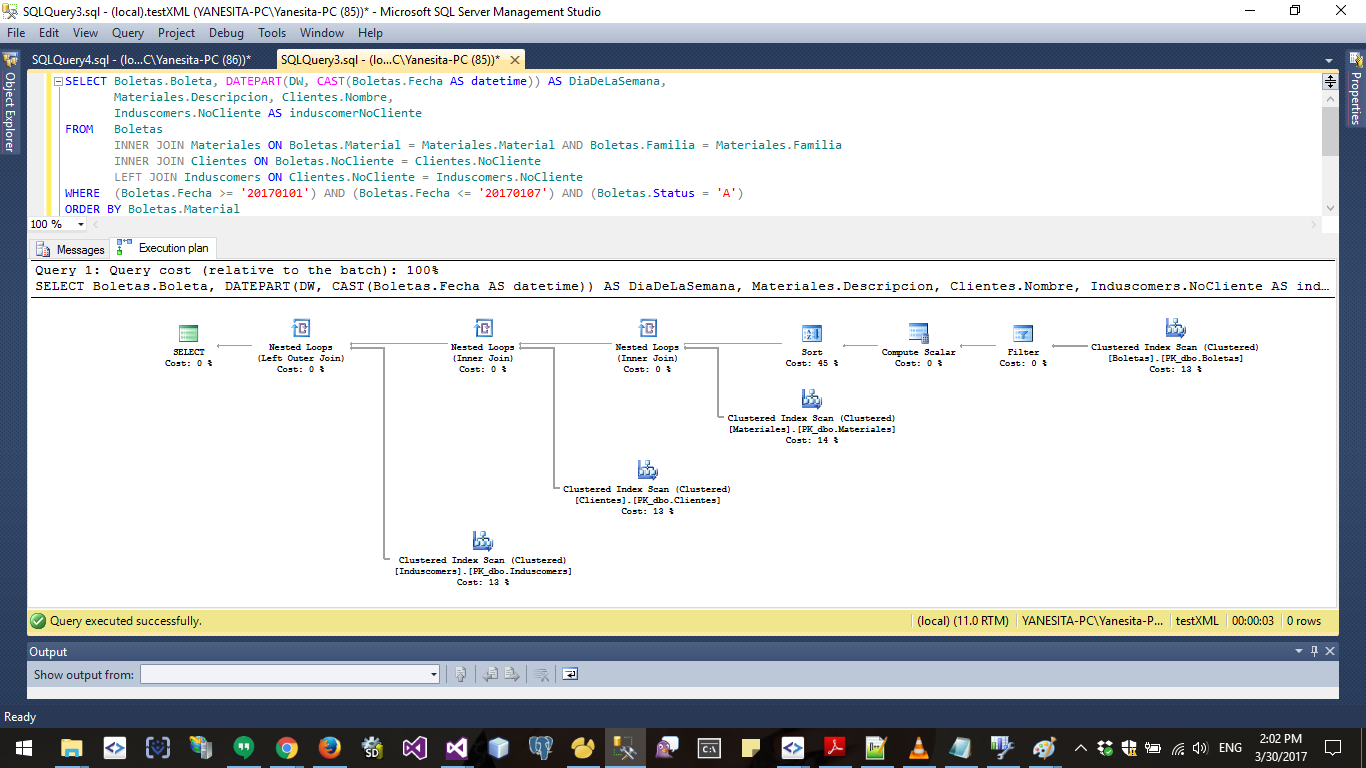
Task: Switch to the Messages results tab
Action: pyautogui.click(x=69, y=249)
